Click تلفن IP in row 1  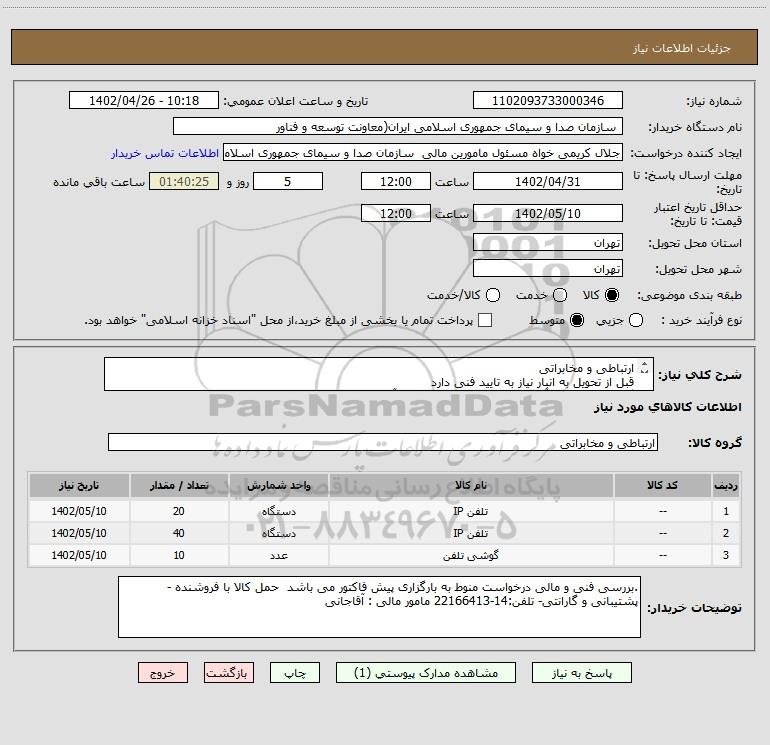pyautogui.click(x=470, y=511)
